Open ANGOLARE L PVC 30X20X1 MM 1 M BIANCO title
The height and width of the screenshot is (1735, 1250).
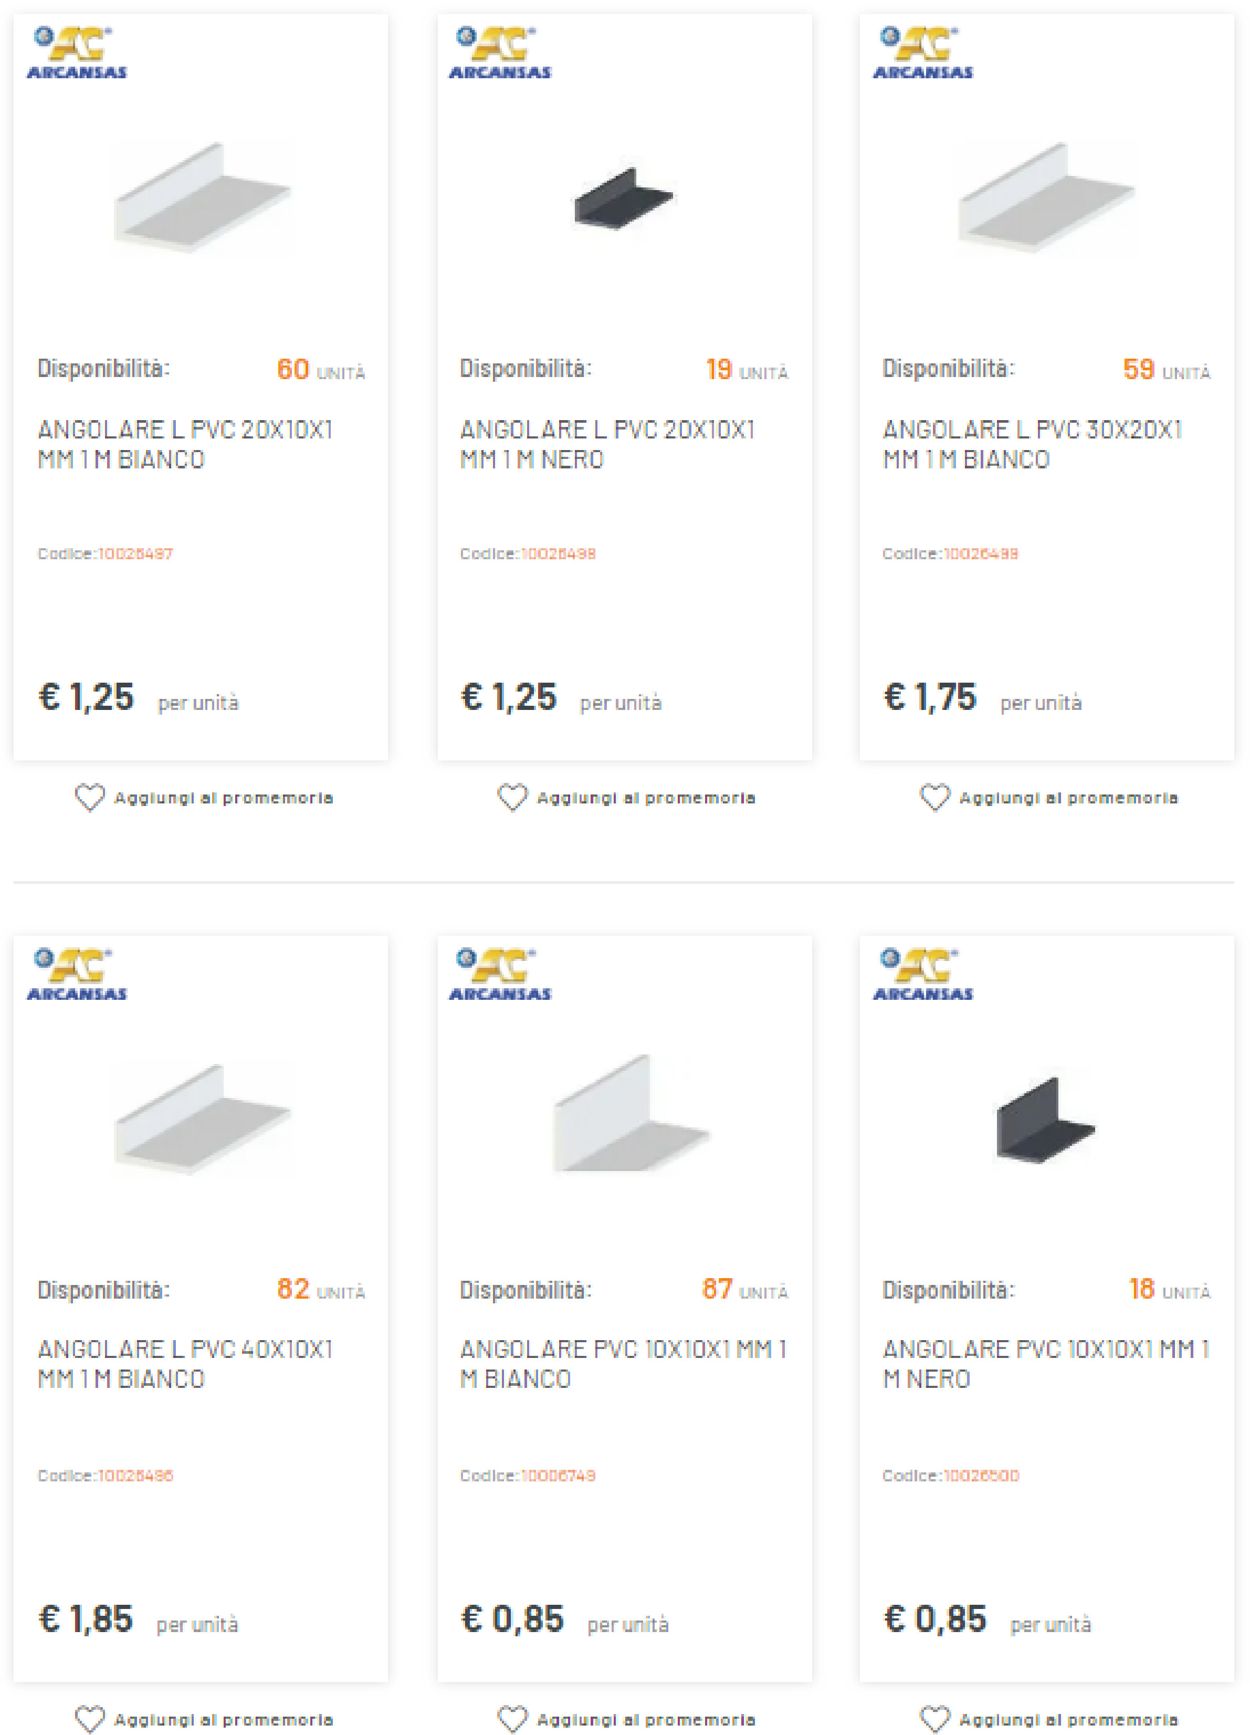tap(1032, 444)
